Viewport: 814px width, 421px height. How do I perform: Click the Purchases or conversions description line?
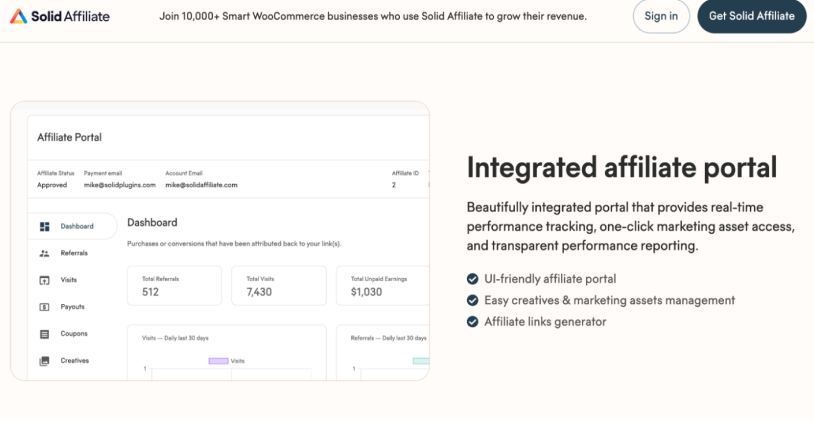(x=234, y=243)
